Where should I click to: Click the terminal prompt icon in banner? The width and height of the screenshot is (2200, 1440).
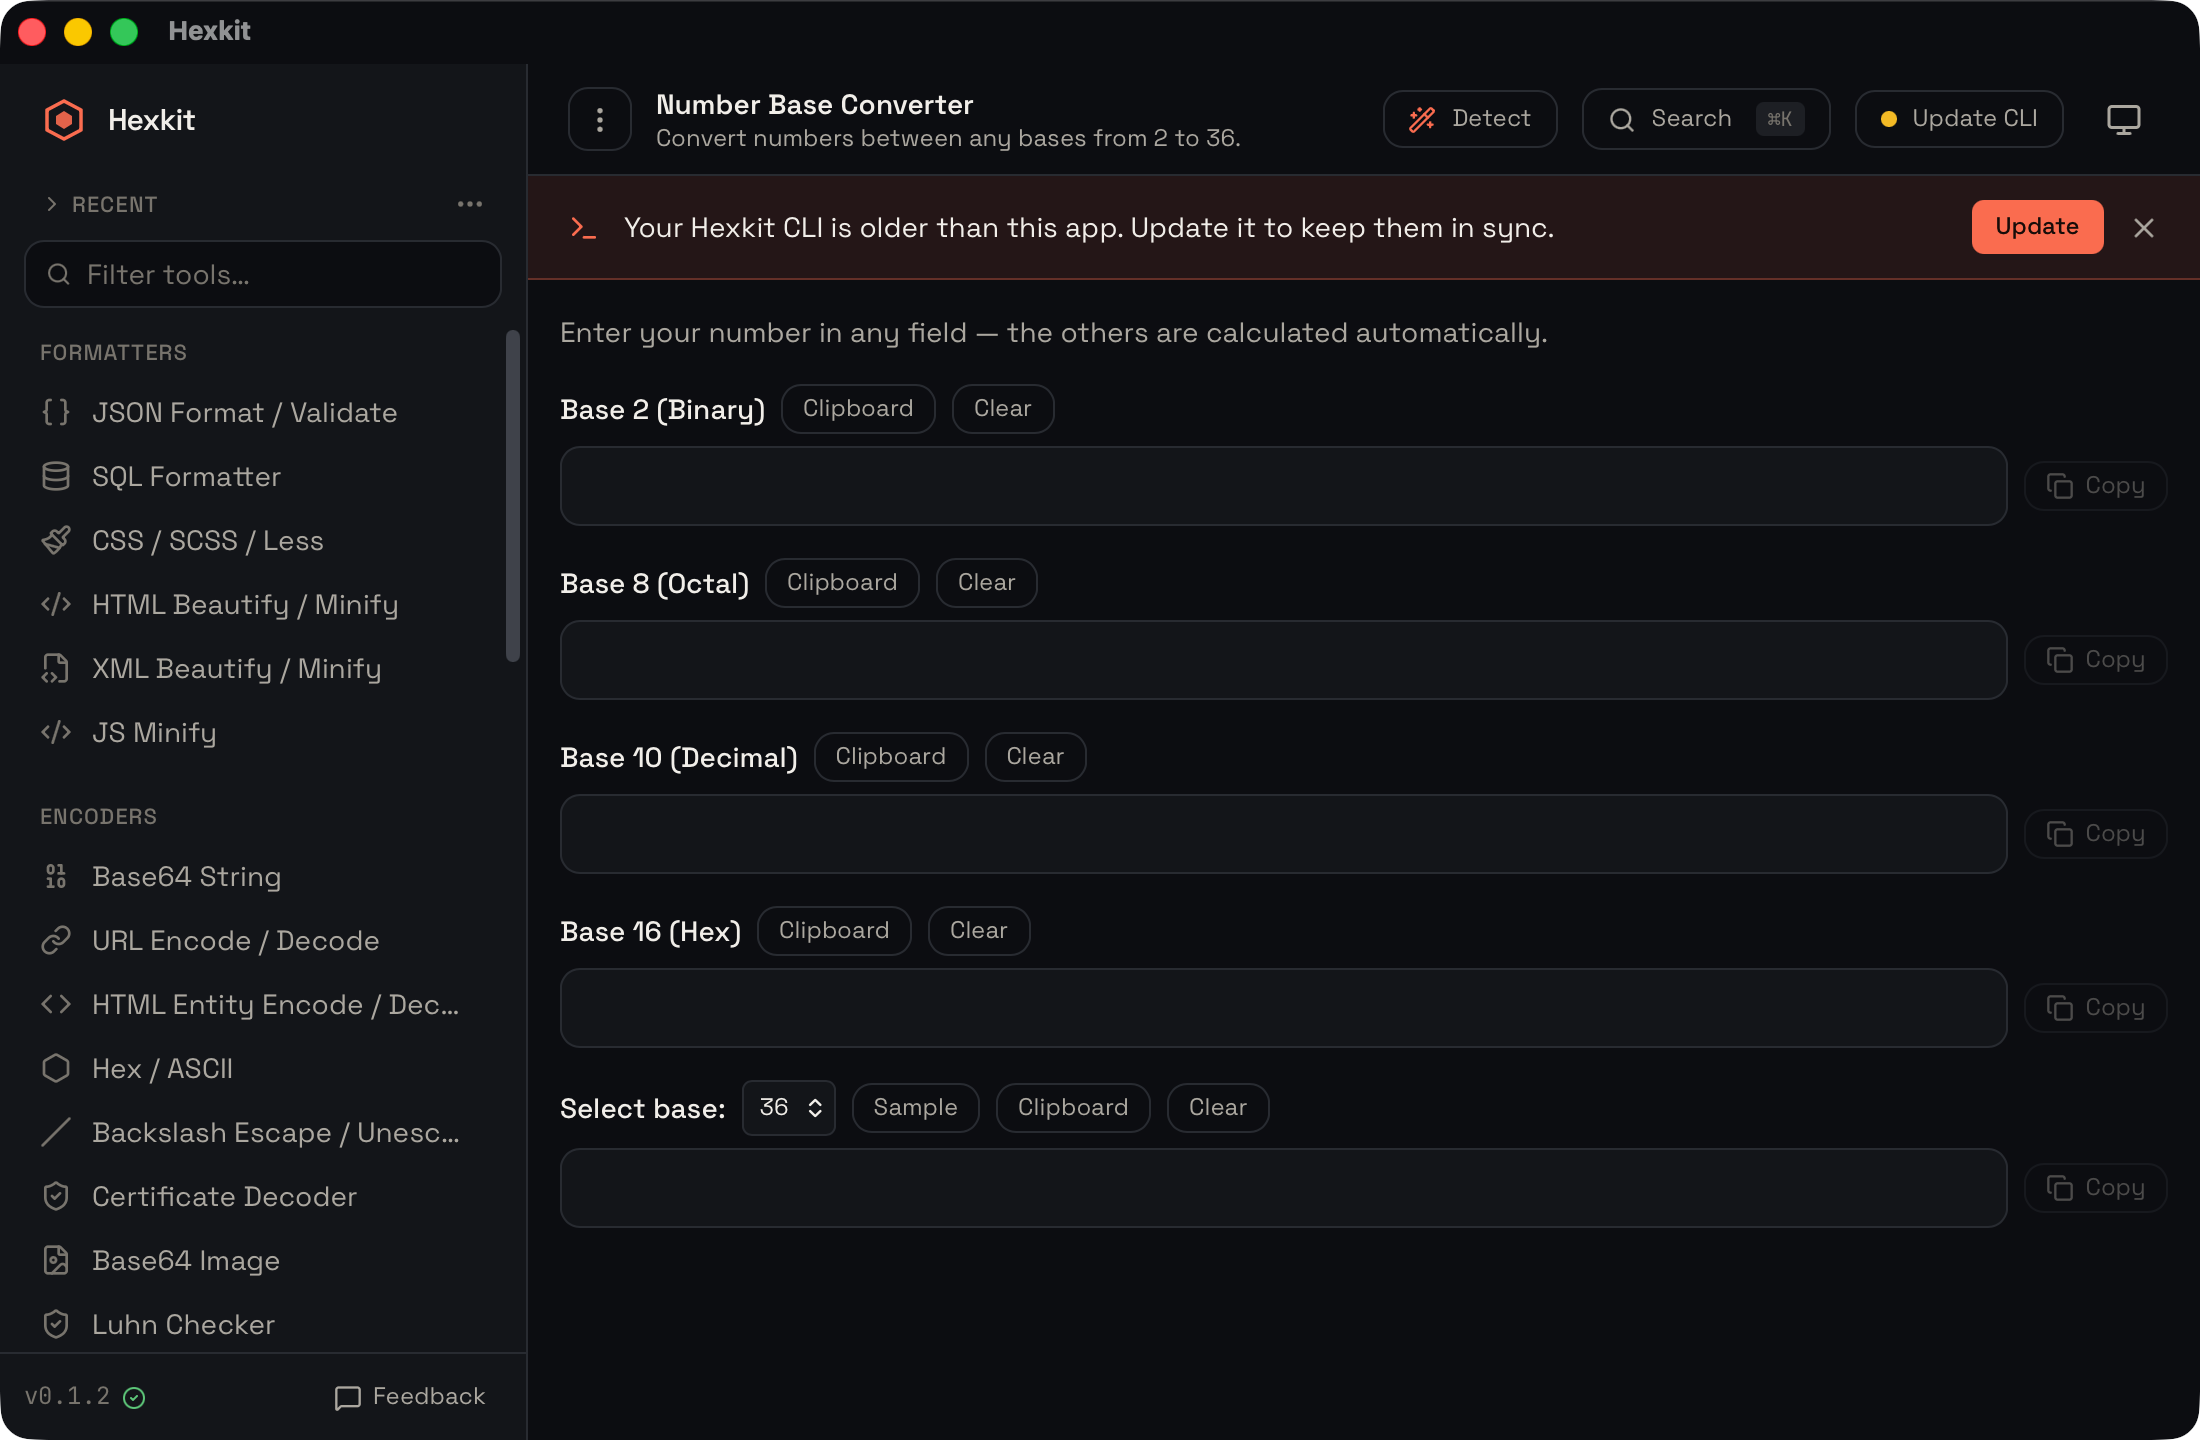583,228
